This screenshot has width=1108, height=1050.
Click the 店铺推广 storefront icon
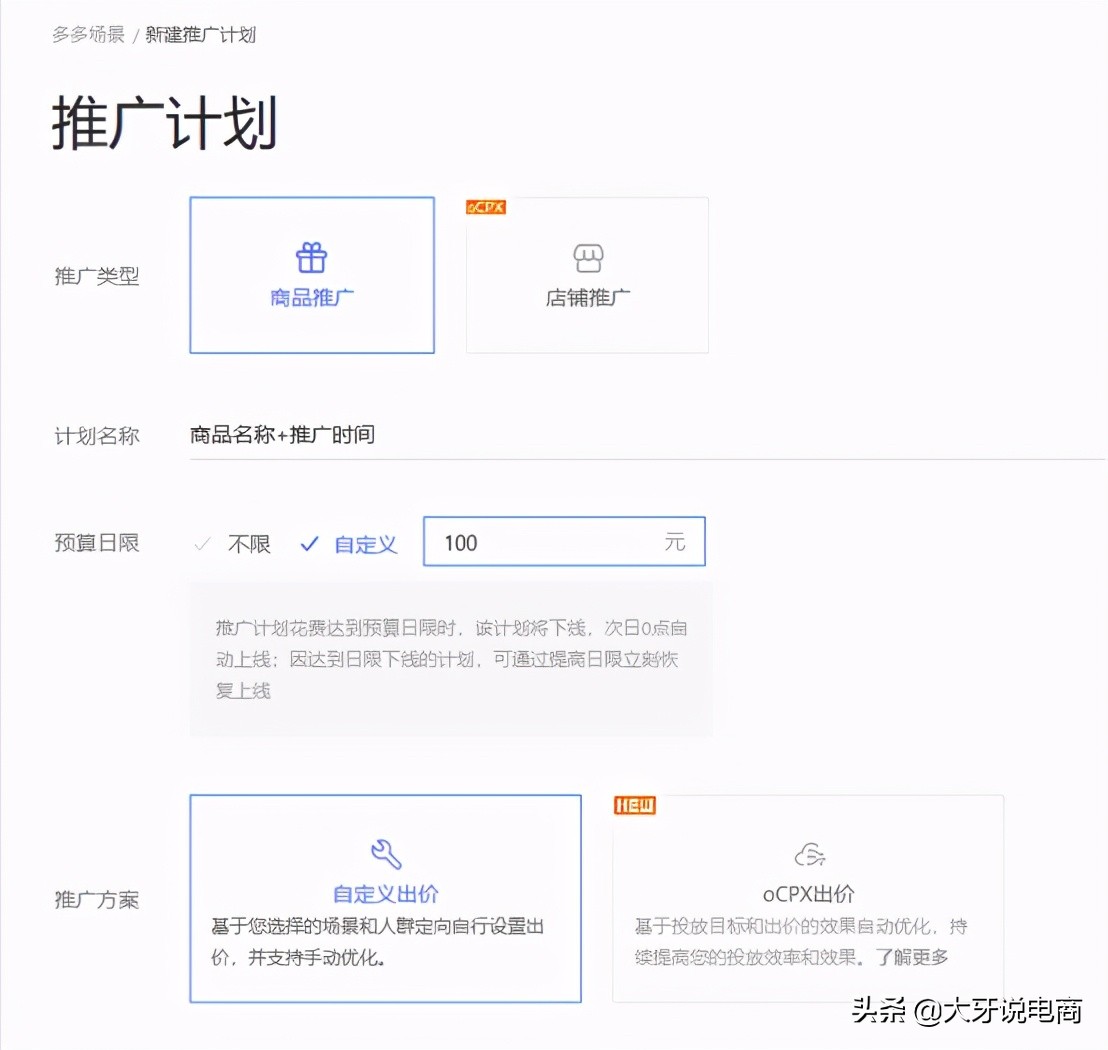588,257
